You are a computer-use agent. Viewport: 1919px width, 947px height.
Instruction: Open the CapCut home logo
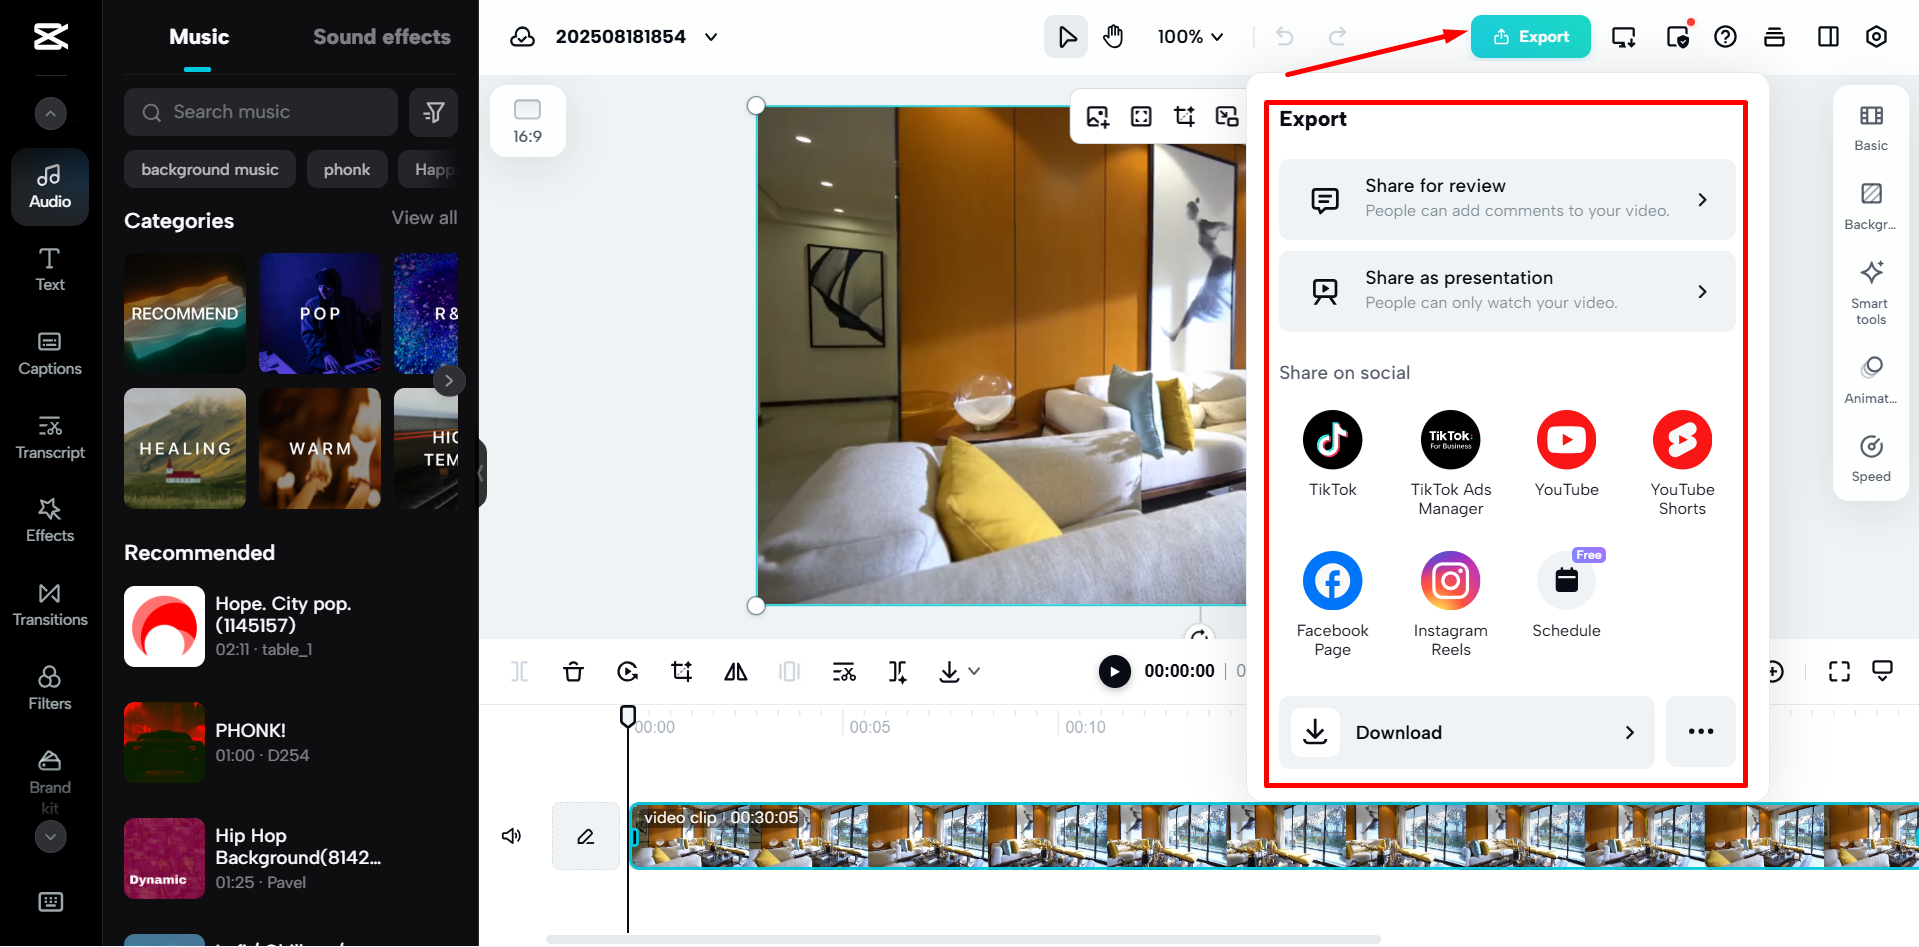tap(50, 37)
